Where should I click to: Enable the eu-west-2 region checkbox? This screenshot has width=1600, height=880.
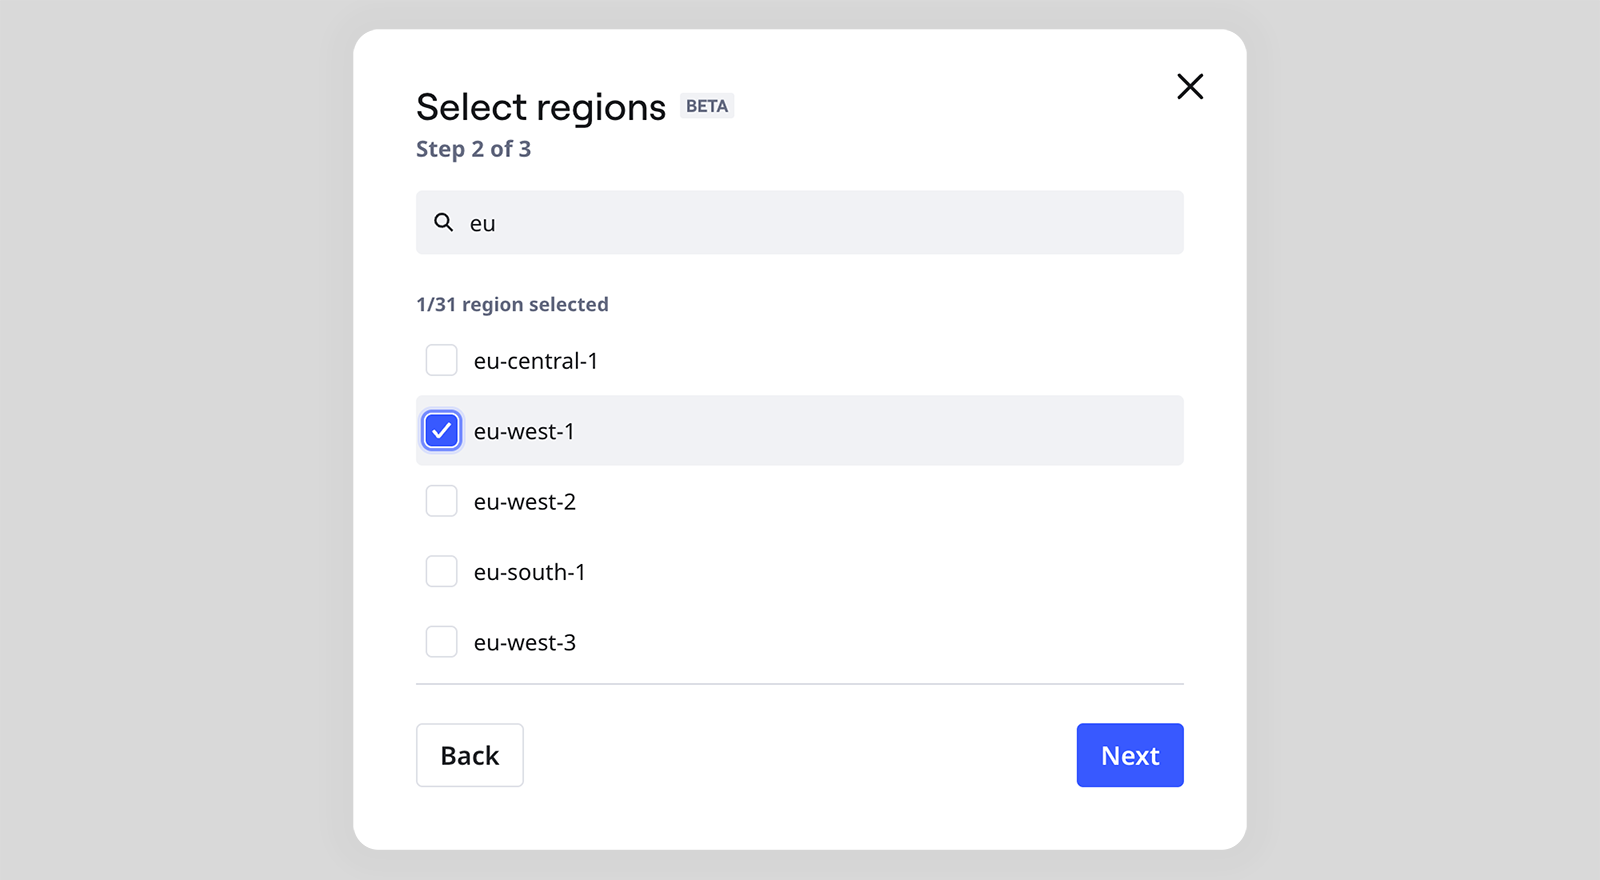click(x=441, y=501)
